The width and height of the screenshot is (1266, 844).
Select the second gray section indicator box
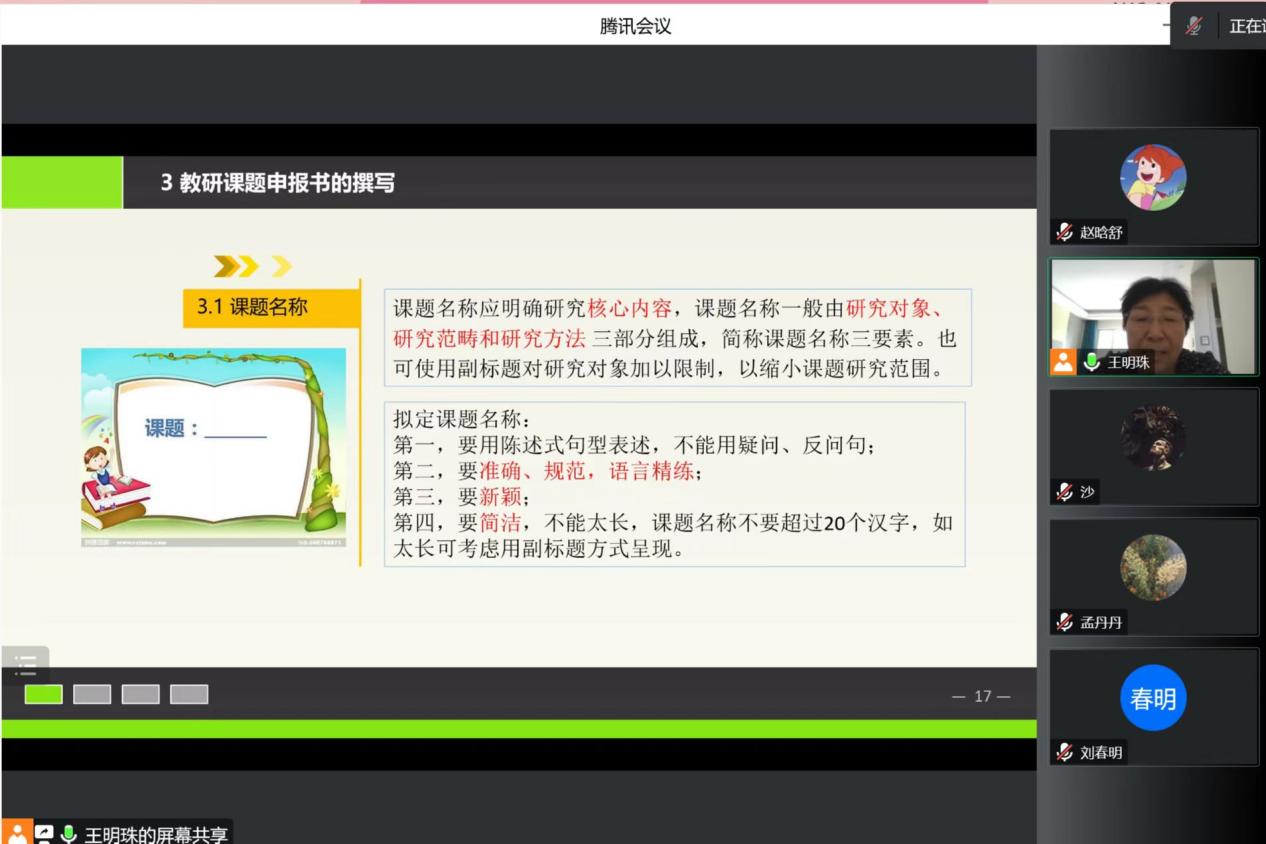click(x=92, y=694)
